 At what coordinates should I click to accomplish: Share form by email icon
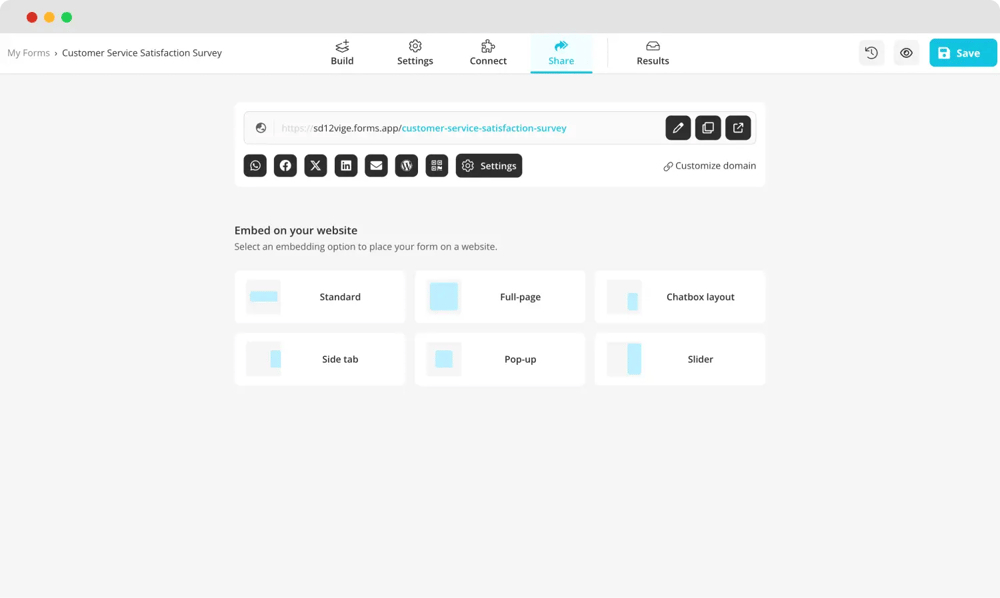pos(376,166)
